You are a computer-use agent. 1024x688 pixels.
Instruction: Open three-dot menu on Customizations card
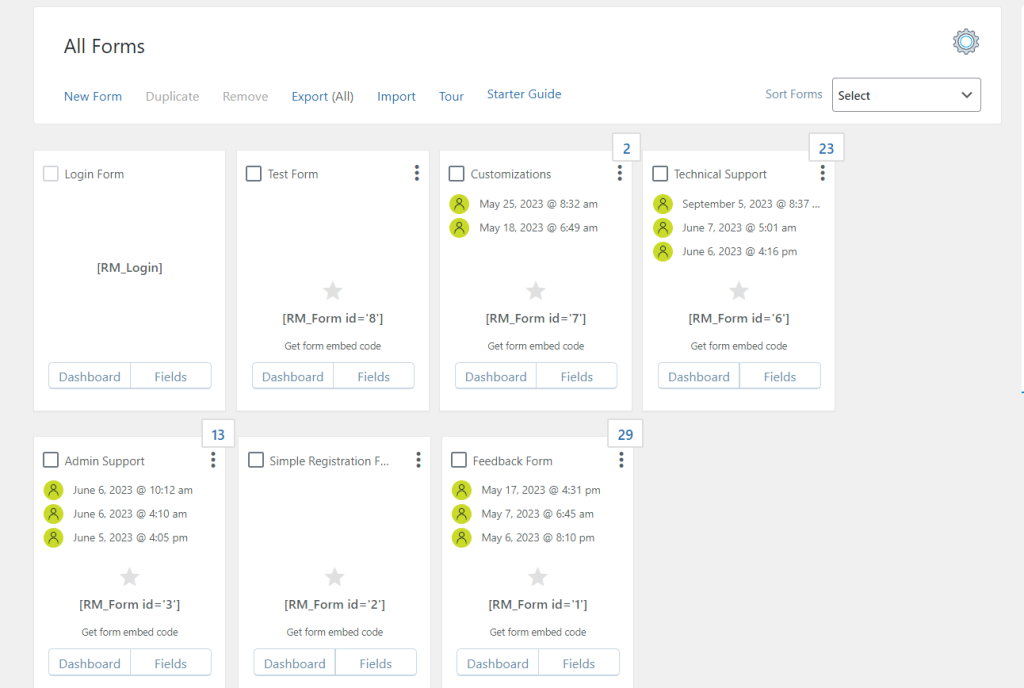click(620, 174)
